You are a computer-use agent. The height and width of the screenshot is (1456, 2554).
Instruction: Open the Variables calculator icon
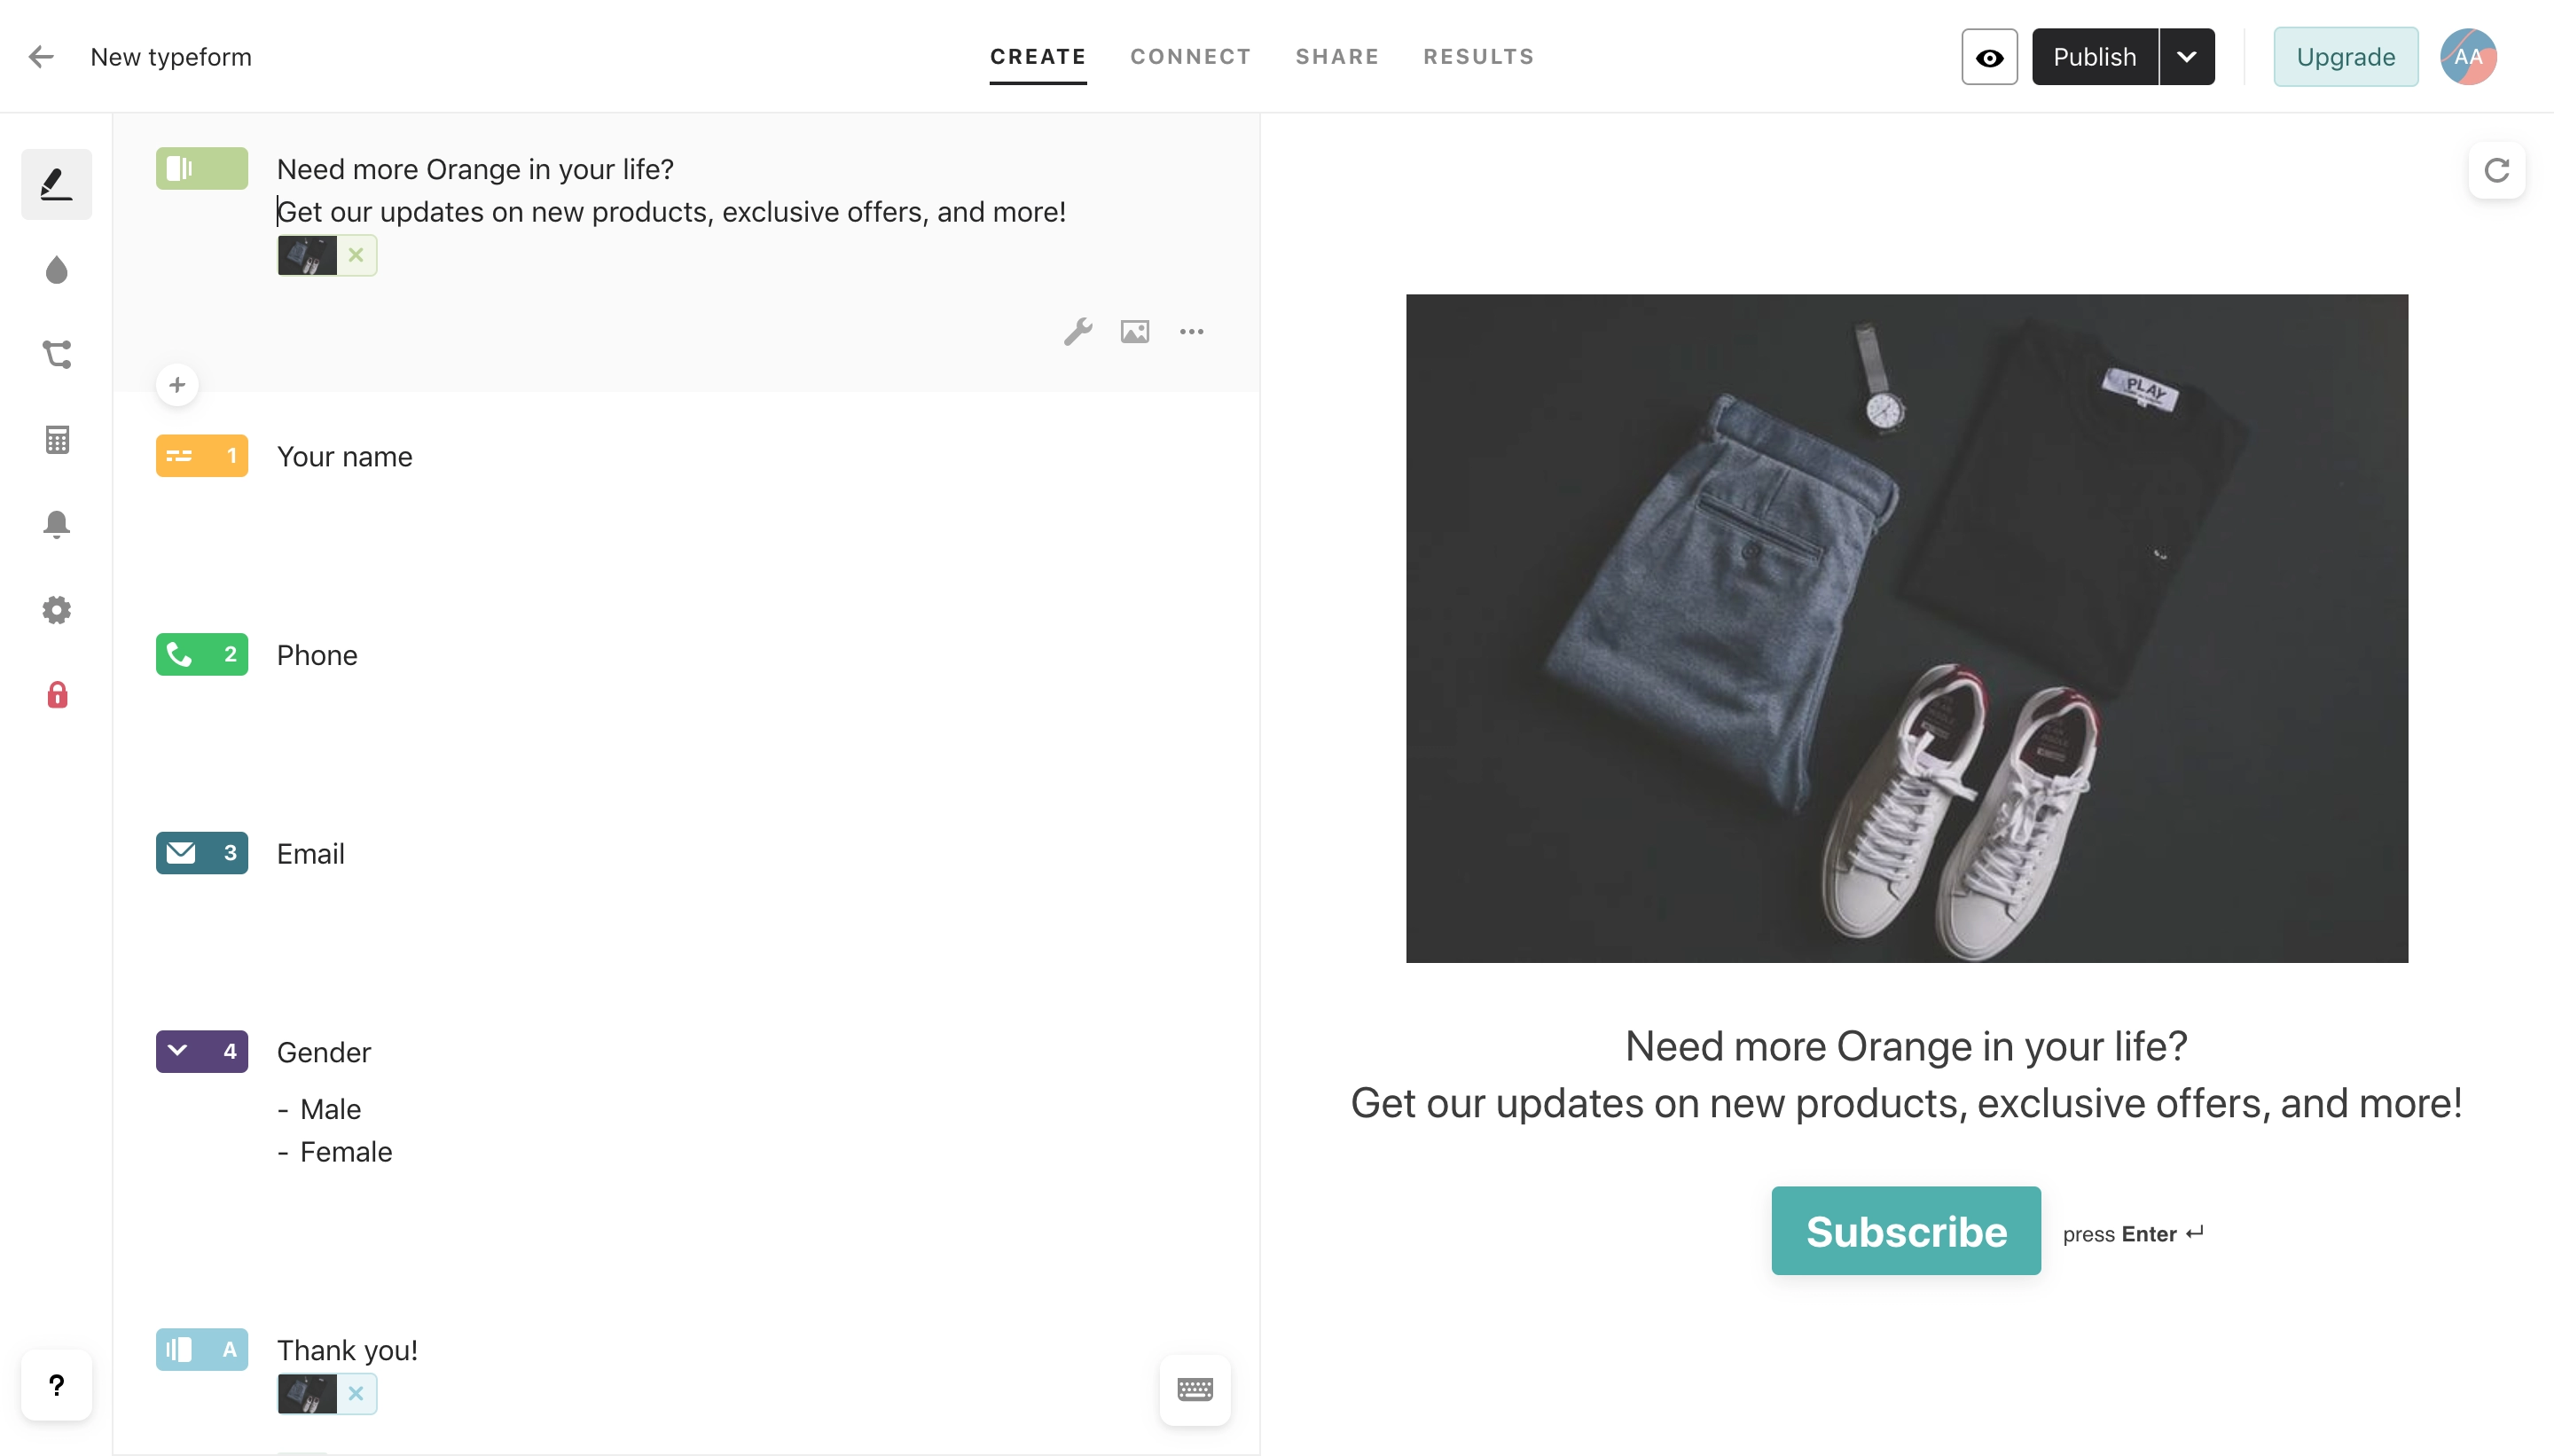coord(56,439)
